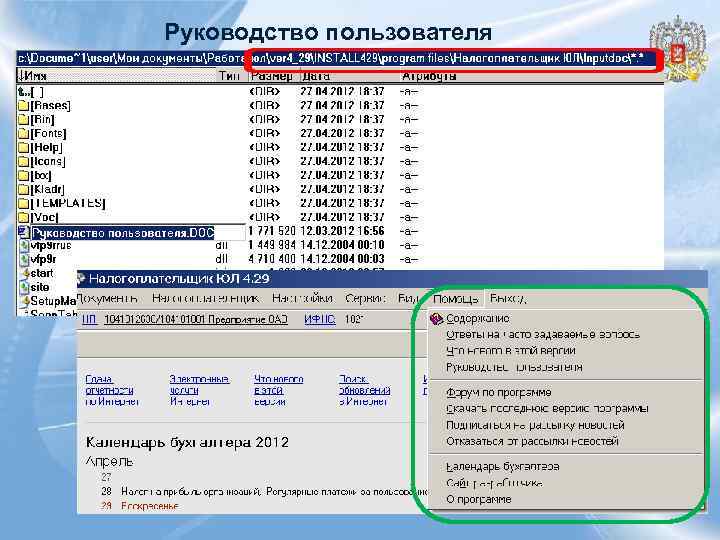Select Подписаться на рассылку новостей

pos(535,425)
